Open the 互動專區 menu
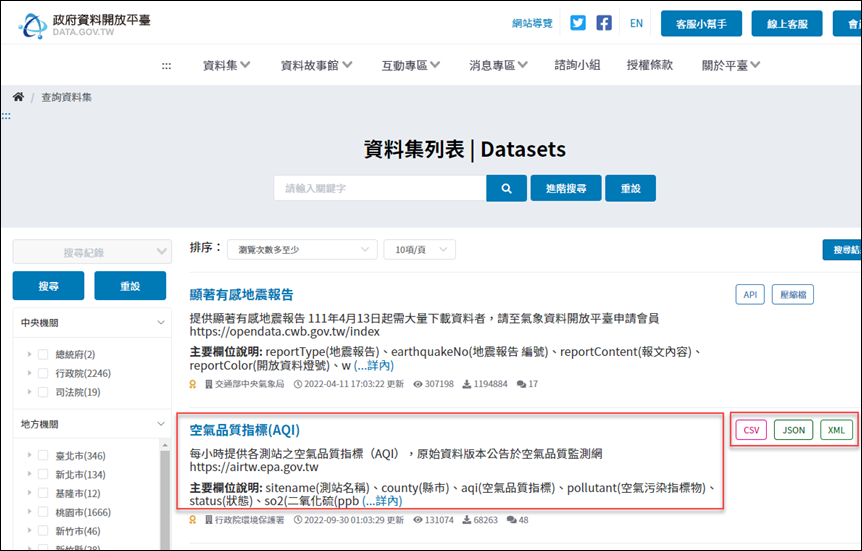This screenshot has width=862, height=551. [411, 65]
